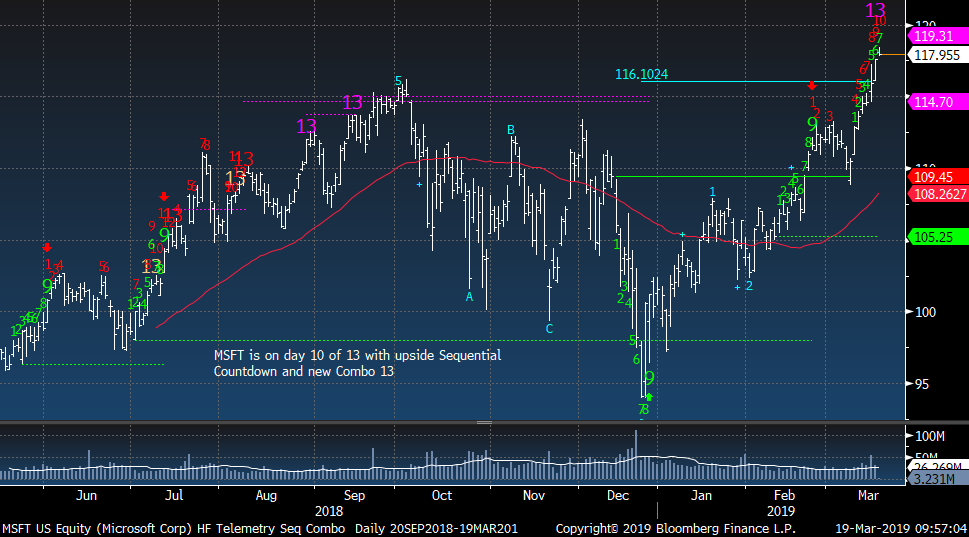This screenshot has width=969, height=537.
Task: Click the green 105.25 price label
Action: [x=936, y=237]
